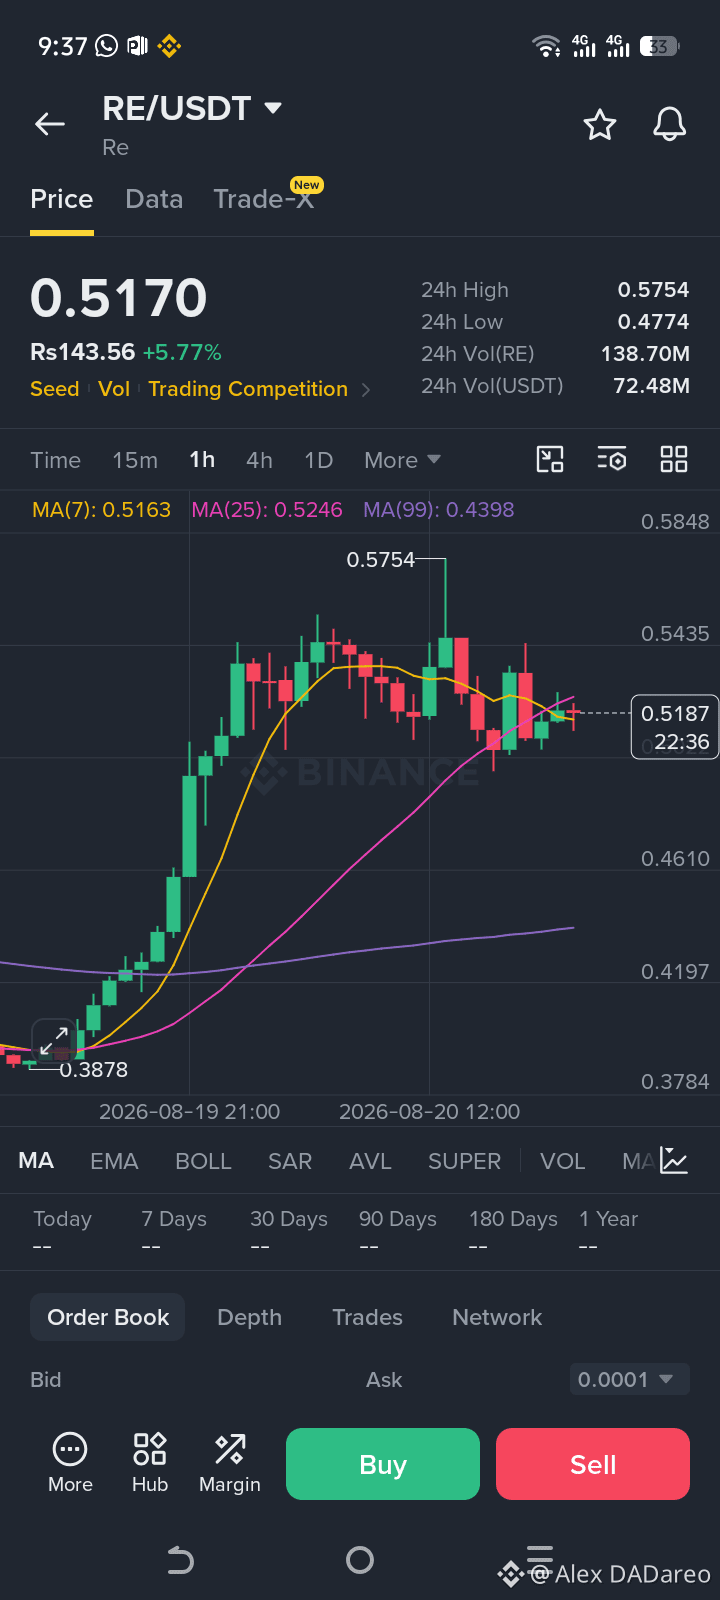Toggle BOLL indicator
The height and width of the screenshot is (1600, 720).
point(203,1161)
